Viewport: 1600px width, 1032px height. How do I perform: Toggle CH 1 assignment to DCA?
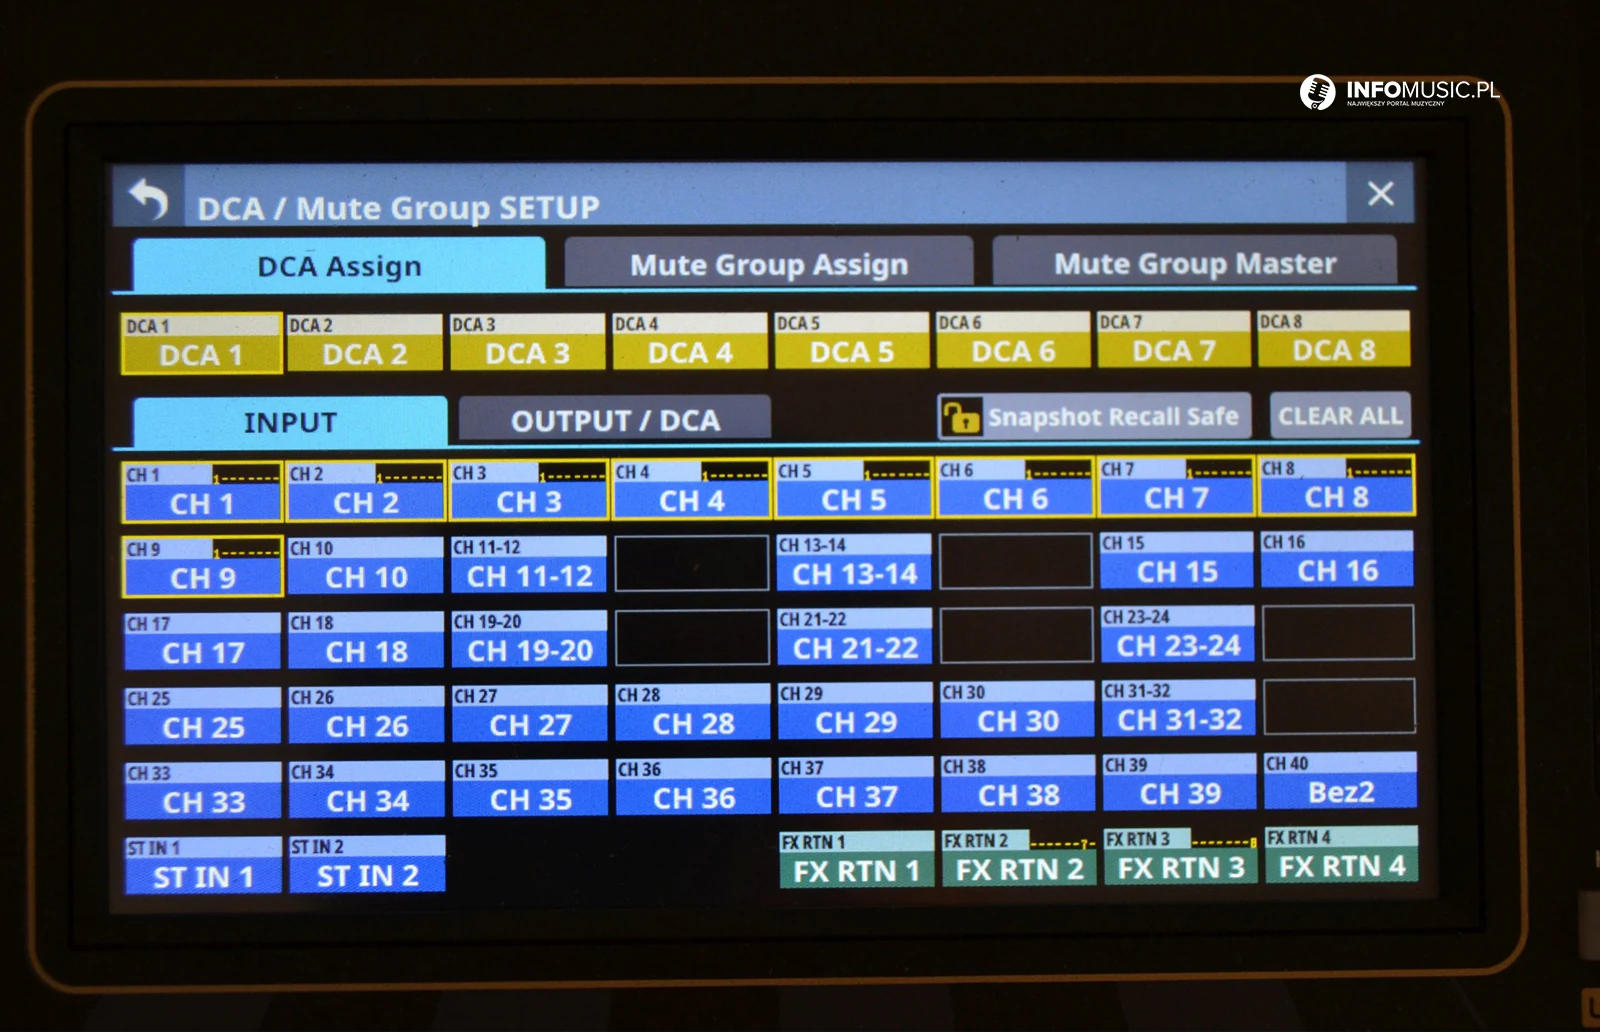202,492
